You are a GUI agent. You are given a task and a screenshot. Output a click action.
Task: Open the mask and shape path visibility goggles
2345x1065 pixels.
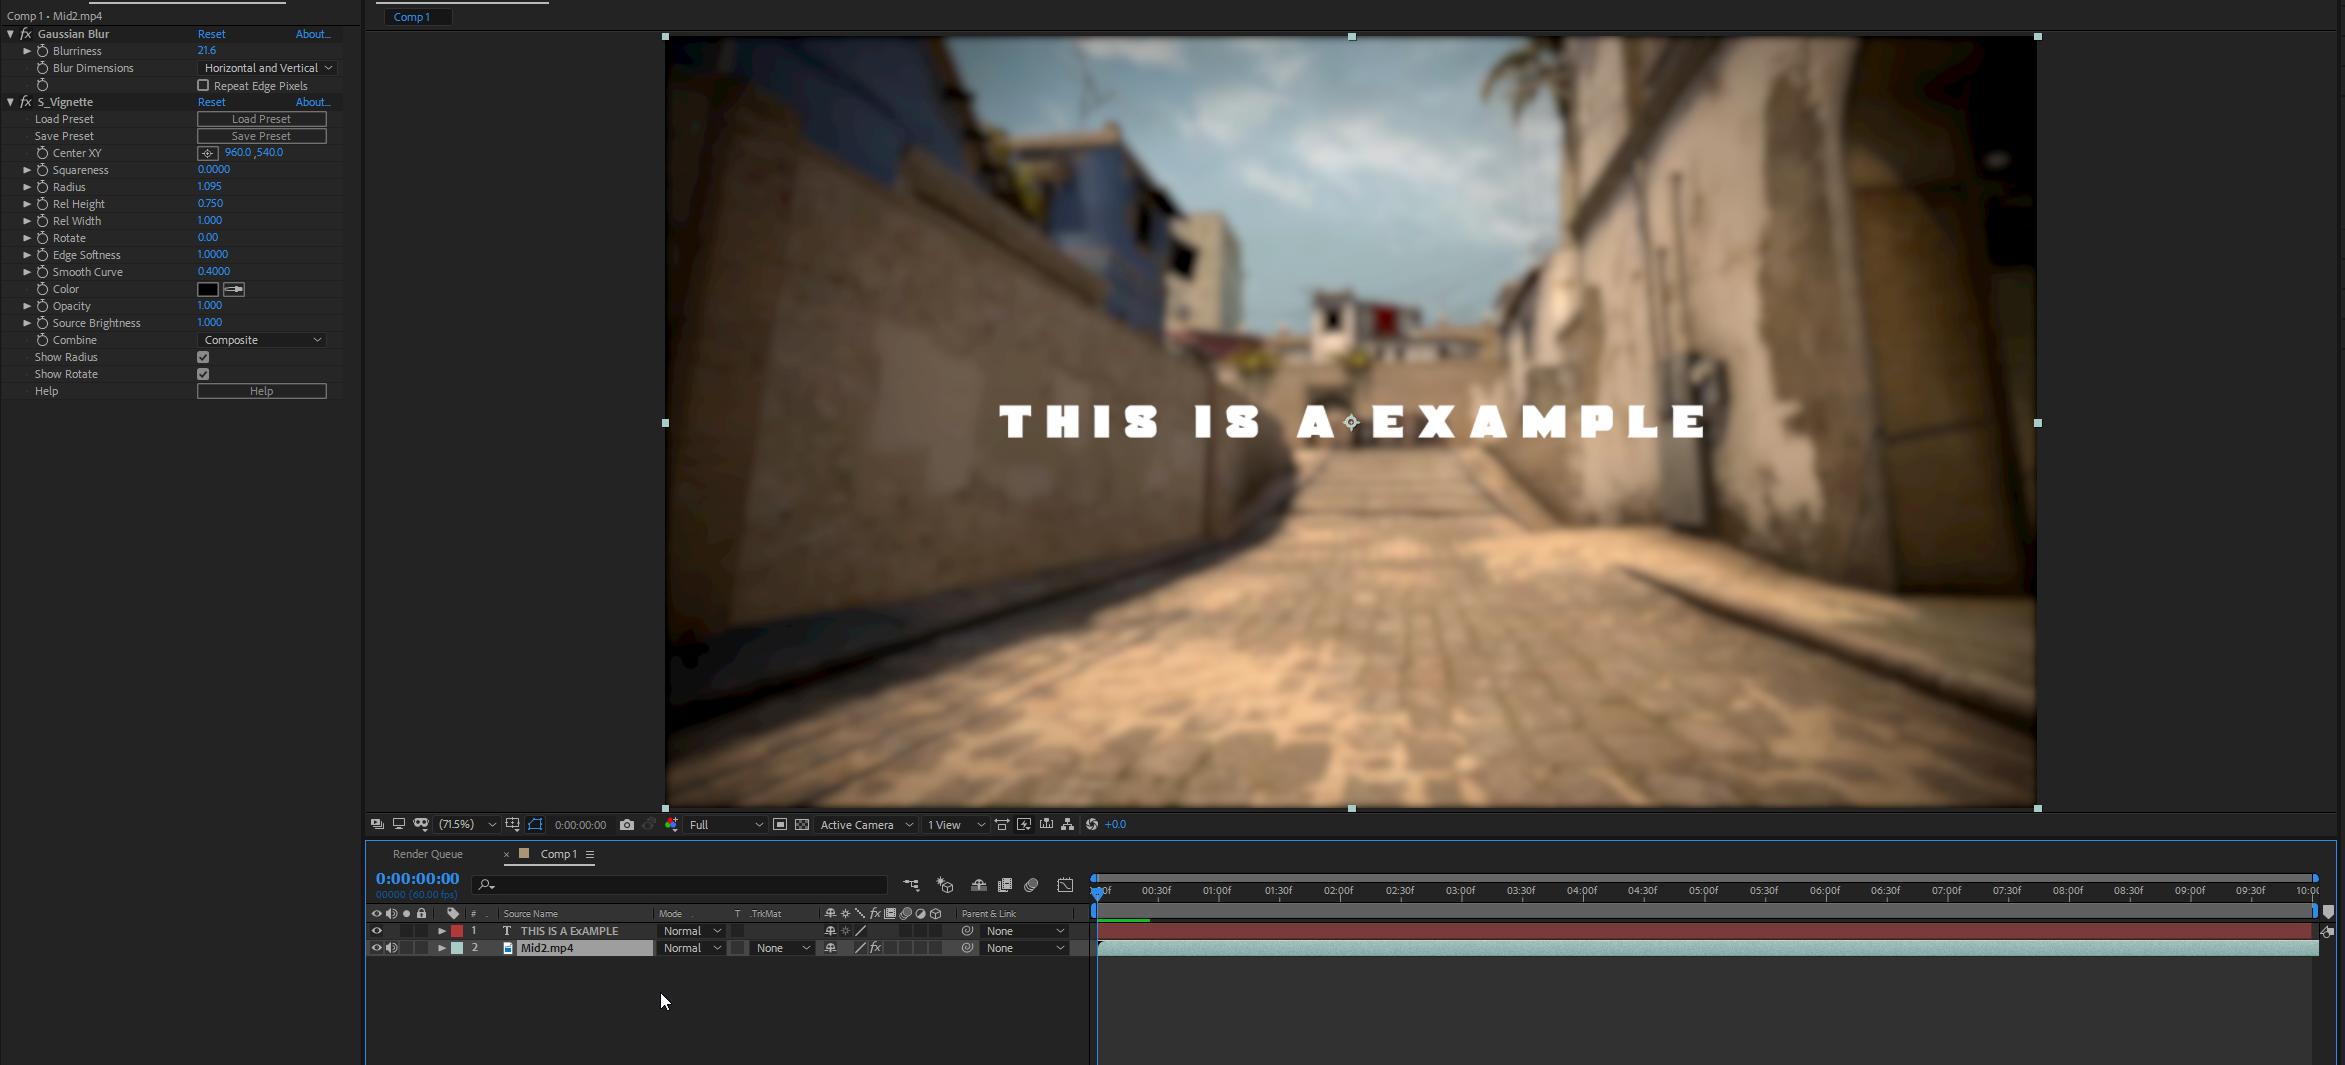click(x=421, y=824)
